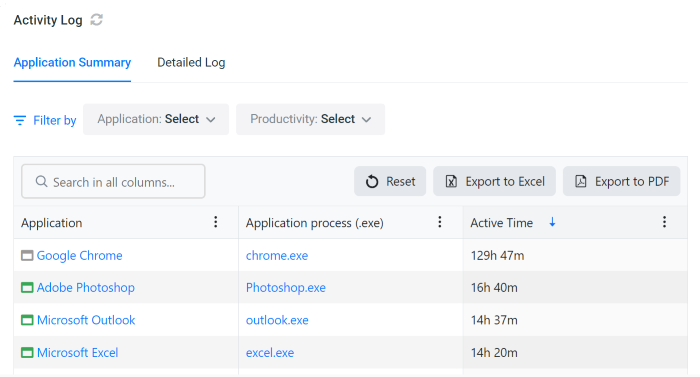This screenshot has height=377, width=700.
Task: Select the 16h 40m active time cell
Action: click(x=575, y=288)
